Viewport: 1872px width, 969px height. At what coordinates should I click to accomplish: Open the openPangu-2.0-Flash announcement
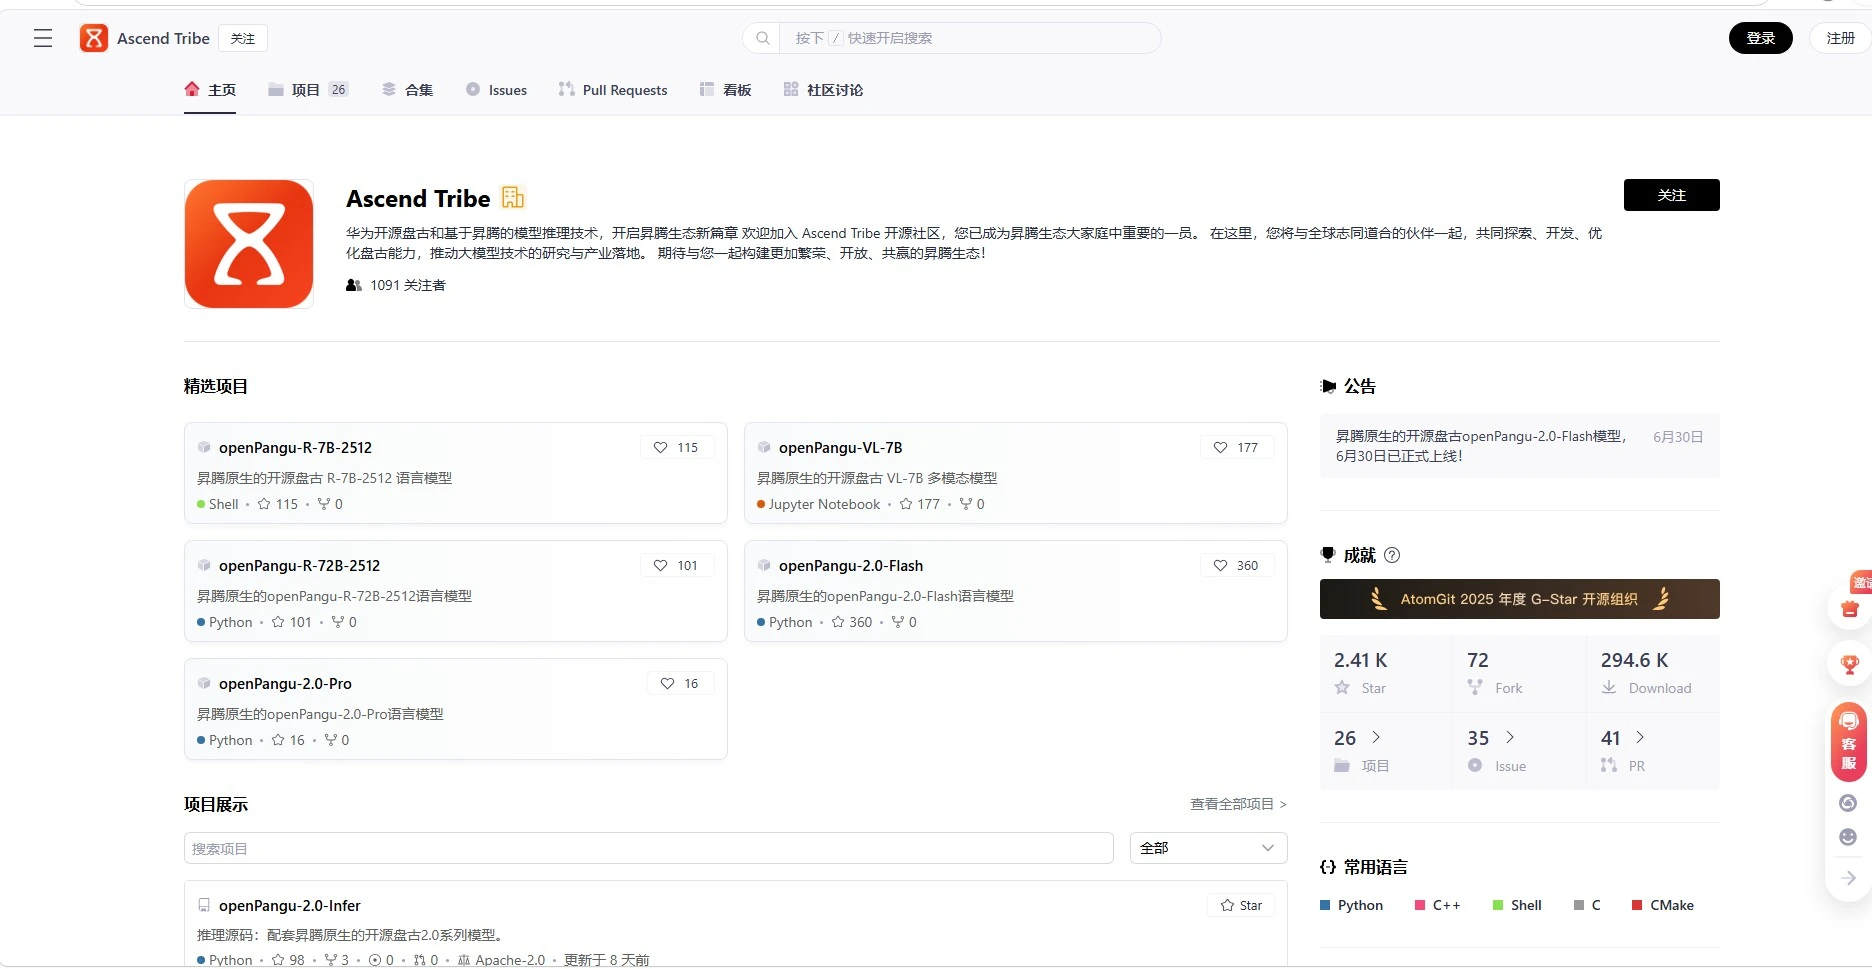click(x=1519, y=446)
